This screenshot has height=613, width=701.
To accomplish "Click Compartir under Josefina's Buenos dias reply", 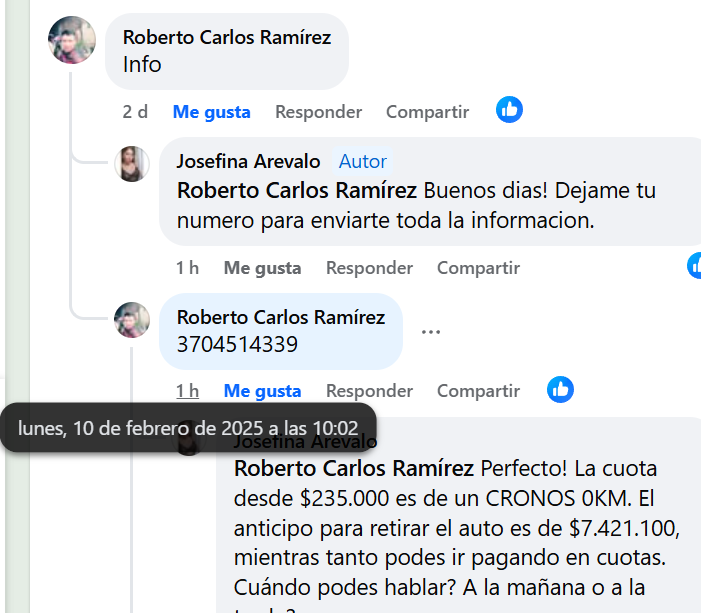I will pyautogui.click(x=478, y=268).
